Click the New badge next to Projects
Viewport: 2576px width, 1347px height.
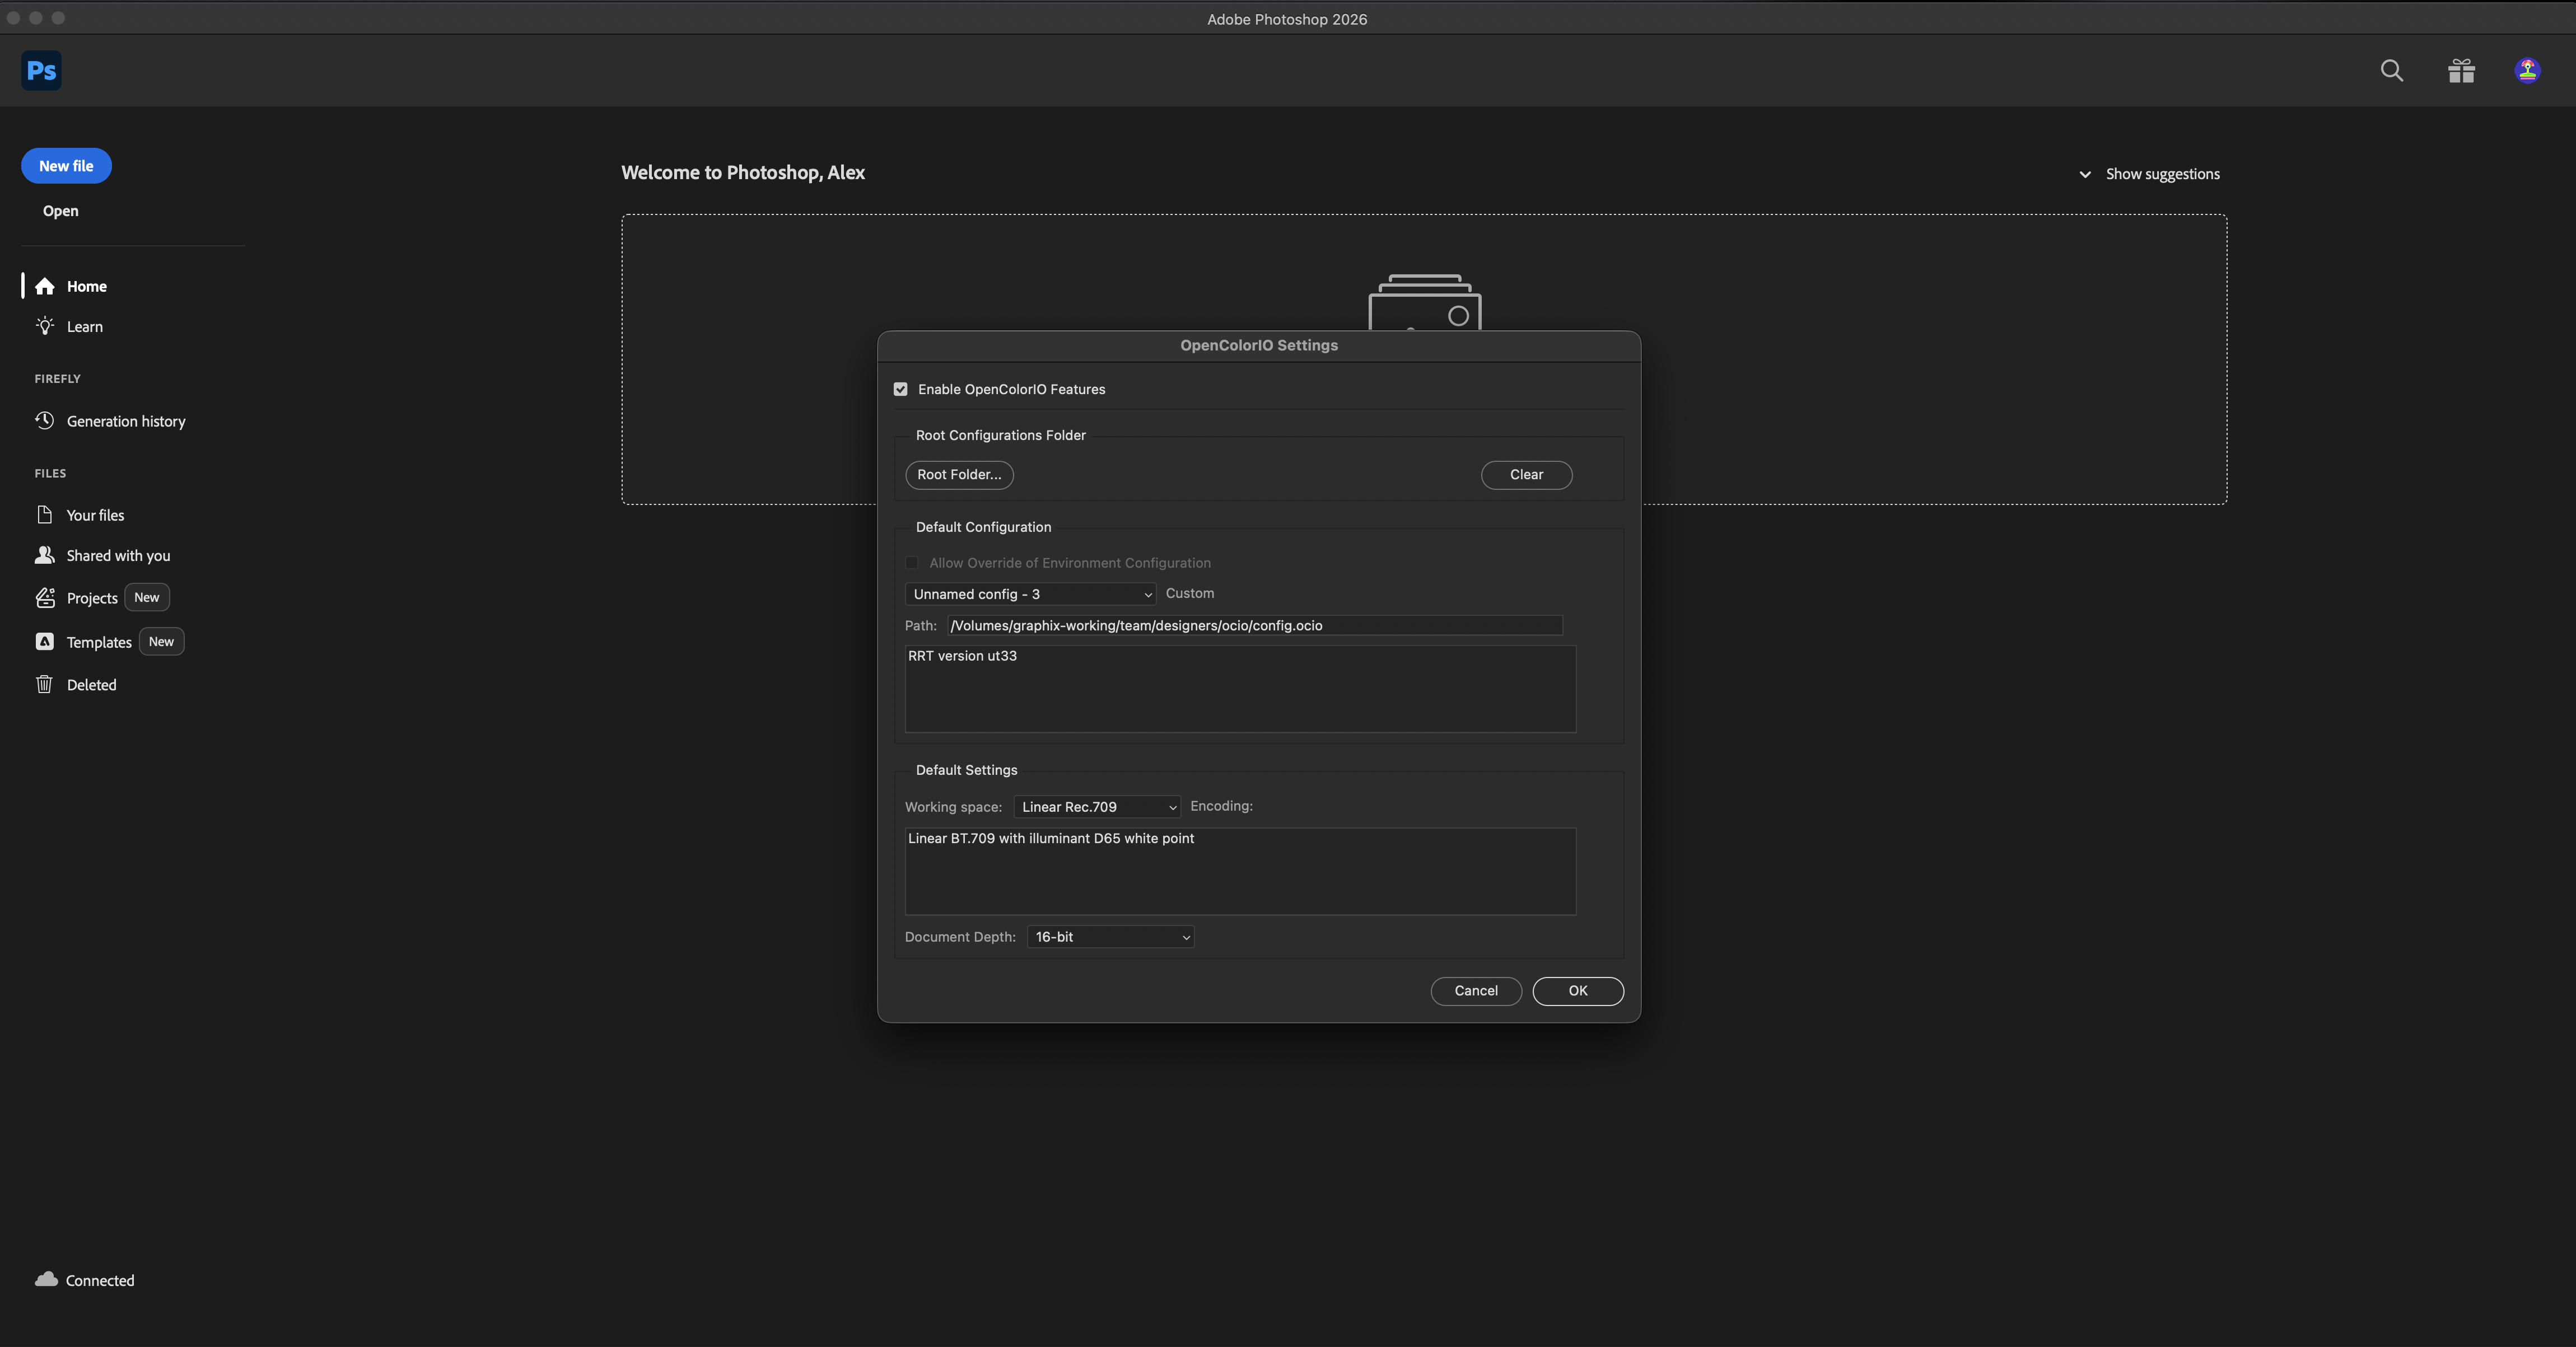point(147,597)
